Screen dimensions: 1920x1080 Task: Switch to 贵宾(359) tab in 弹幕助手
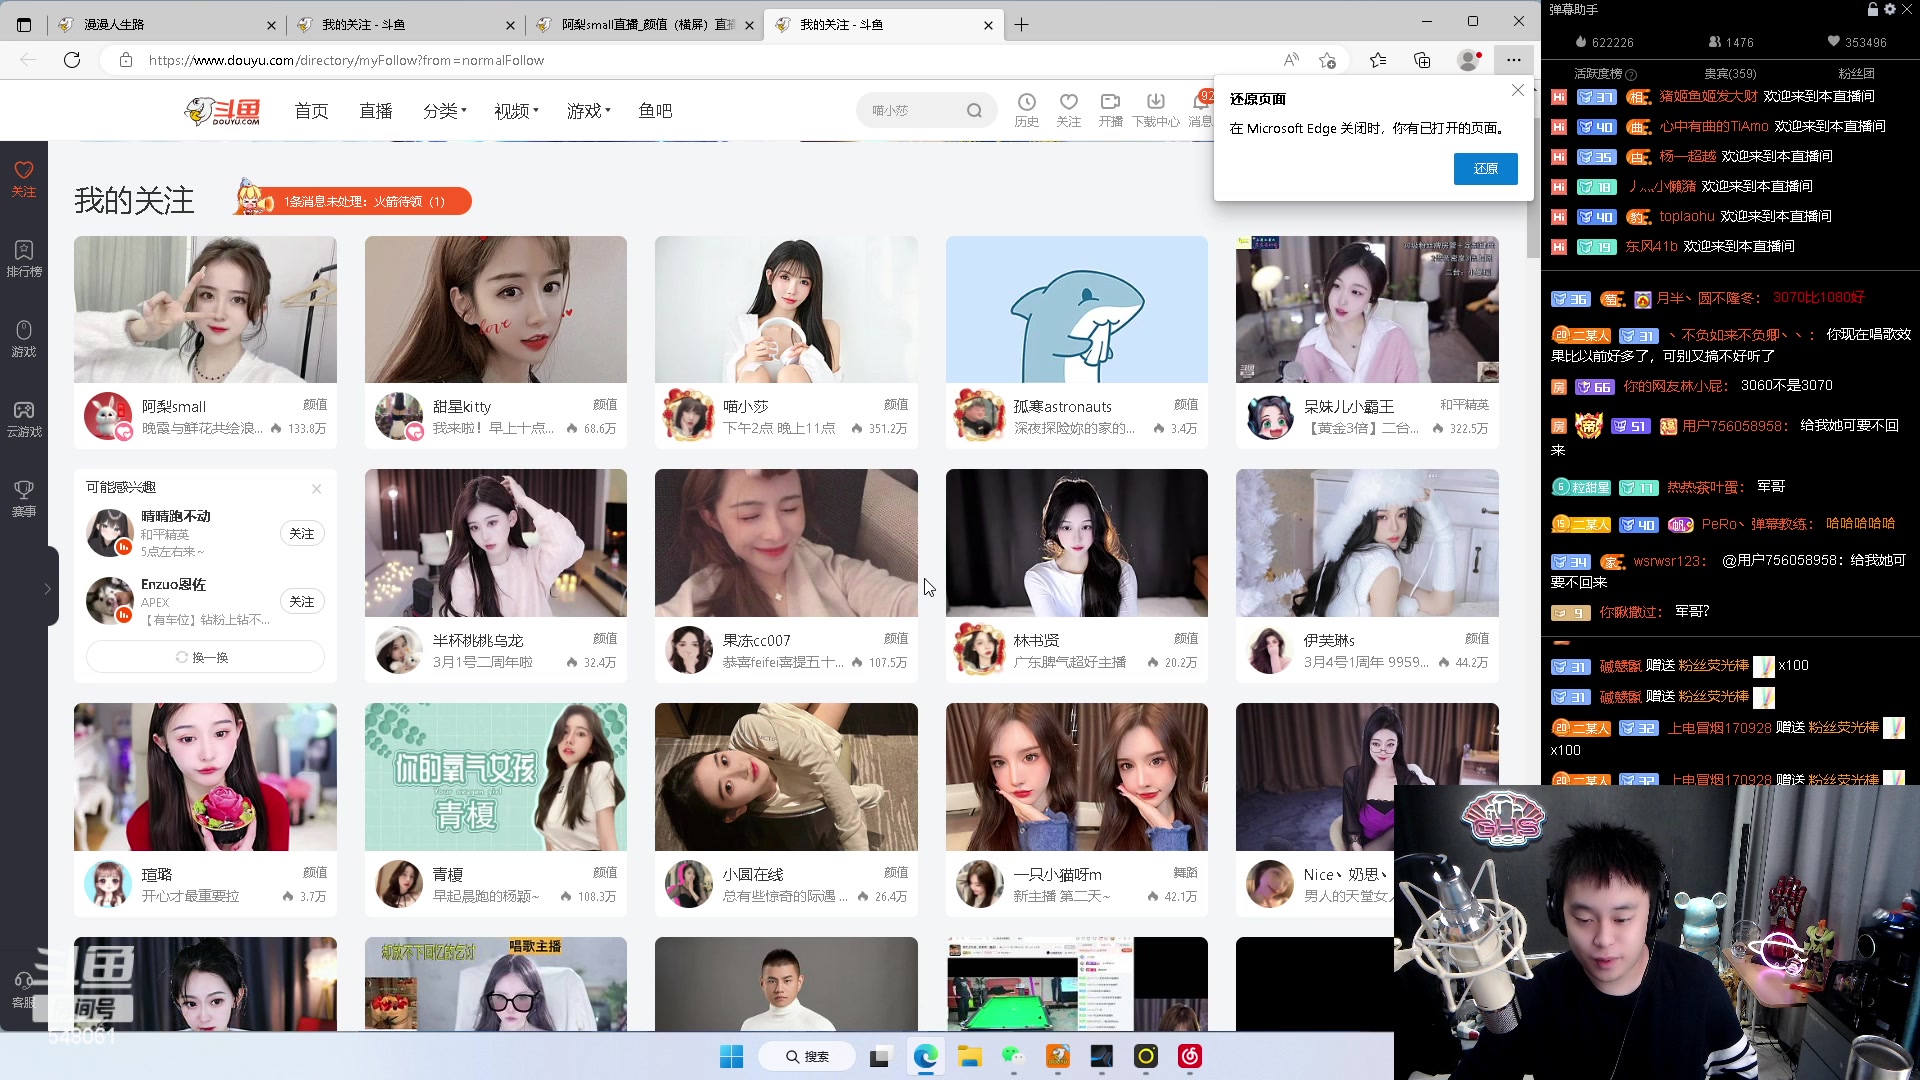tap(1730, 73)
